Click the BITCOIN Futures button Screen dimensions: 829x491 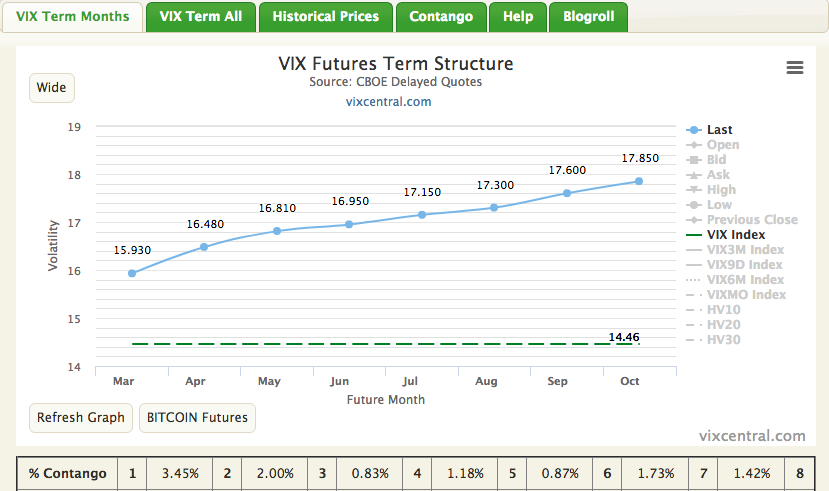(x=197, y=418)
